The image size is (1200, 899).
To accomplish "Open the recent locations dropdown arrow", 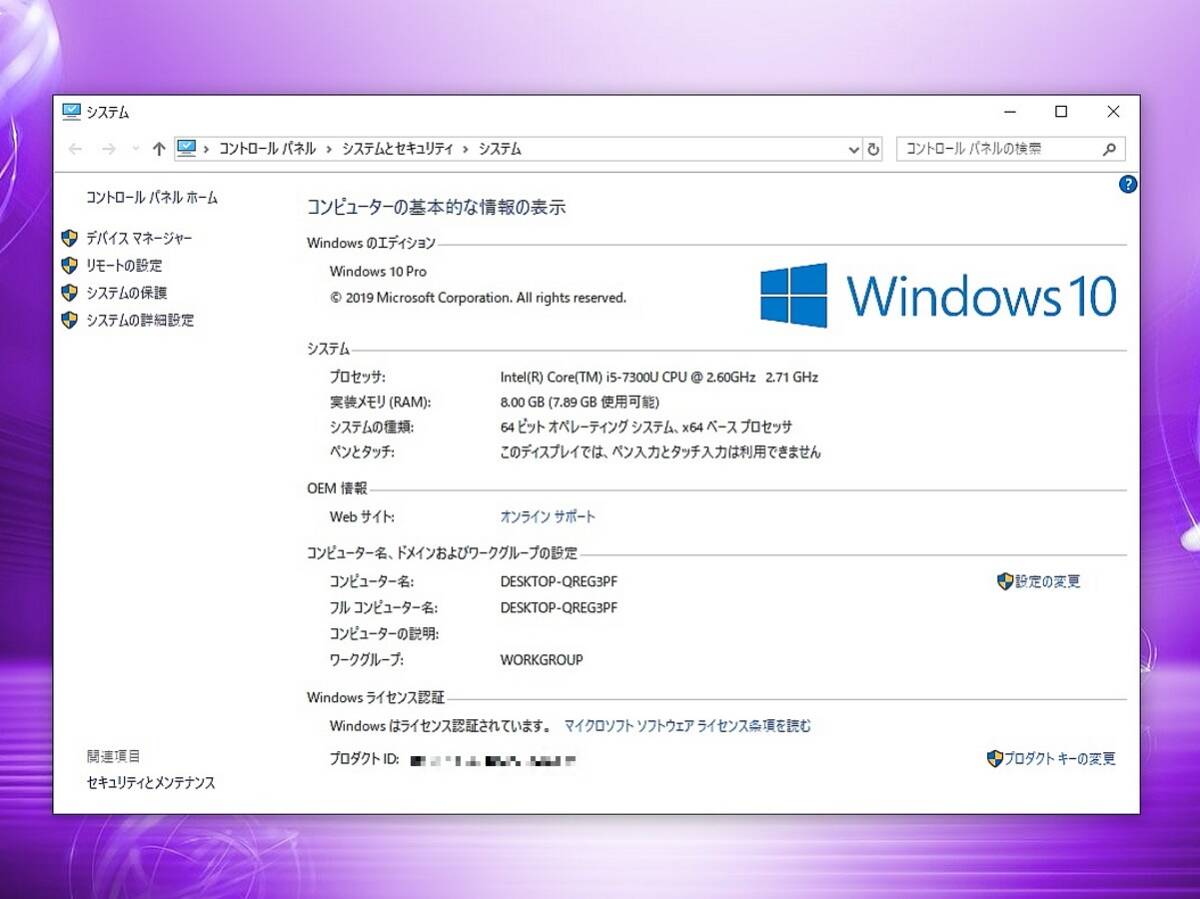I will pos(136,149).
